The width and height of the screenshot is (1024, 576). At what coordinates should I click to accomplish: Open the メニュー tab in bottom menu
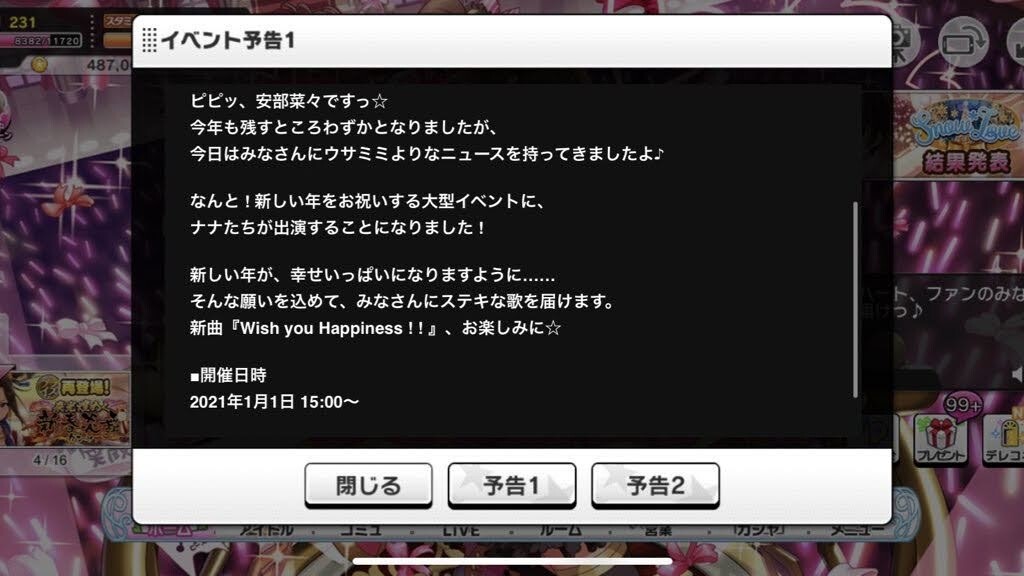(x=857, y=530)
